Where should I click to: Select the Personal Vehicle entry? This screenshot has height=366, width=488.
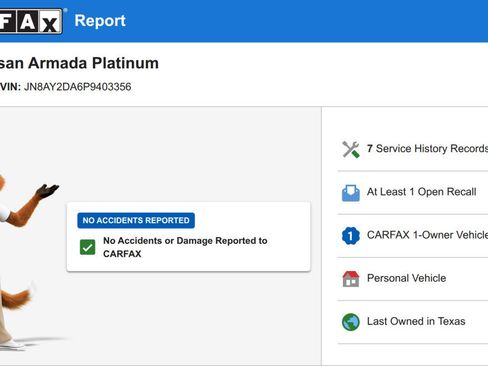click(406, 278)
